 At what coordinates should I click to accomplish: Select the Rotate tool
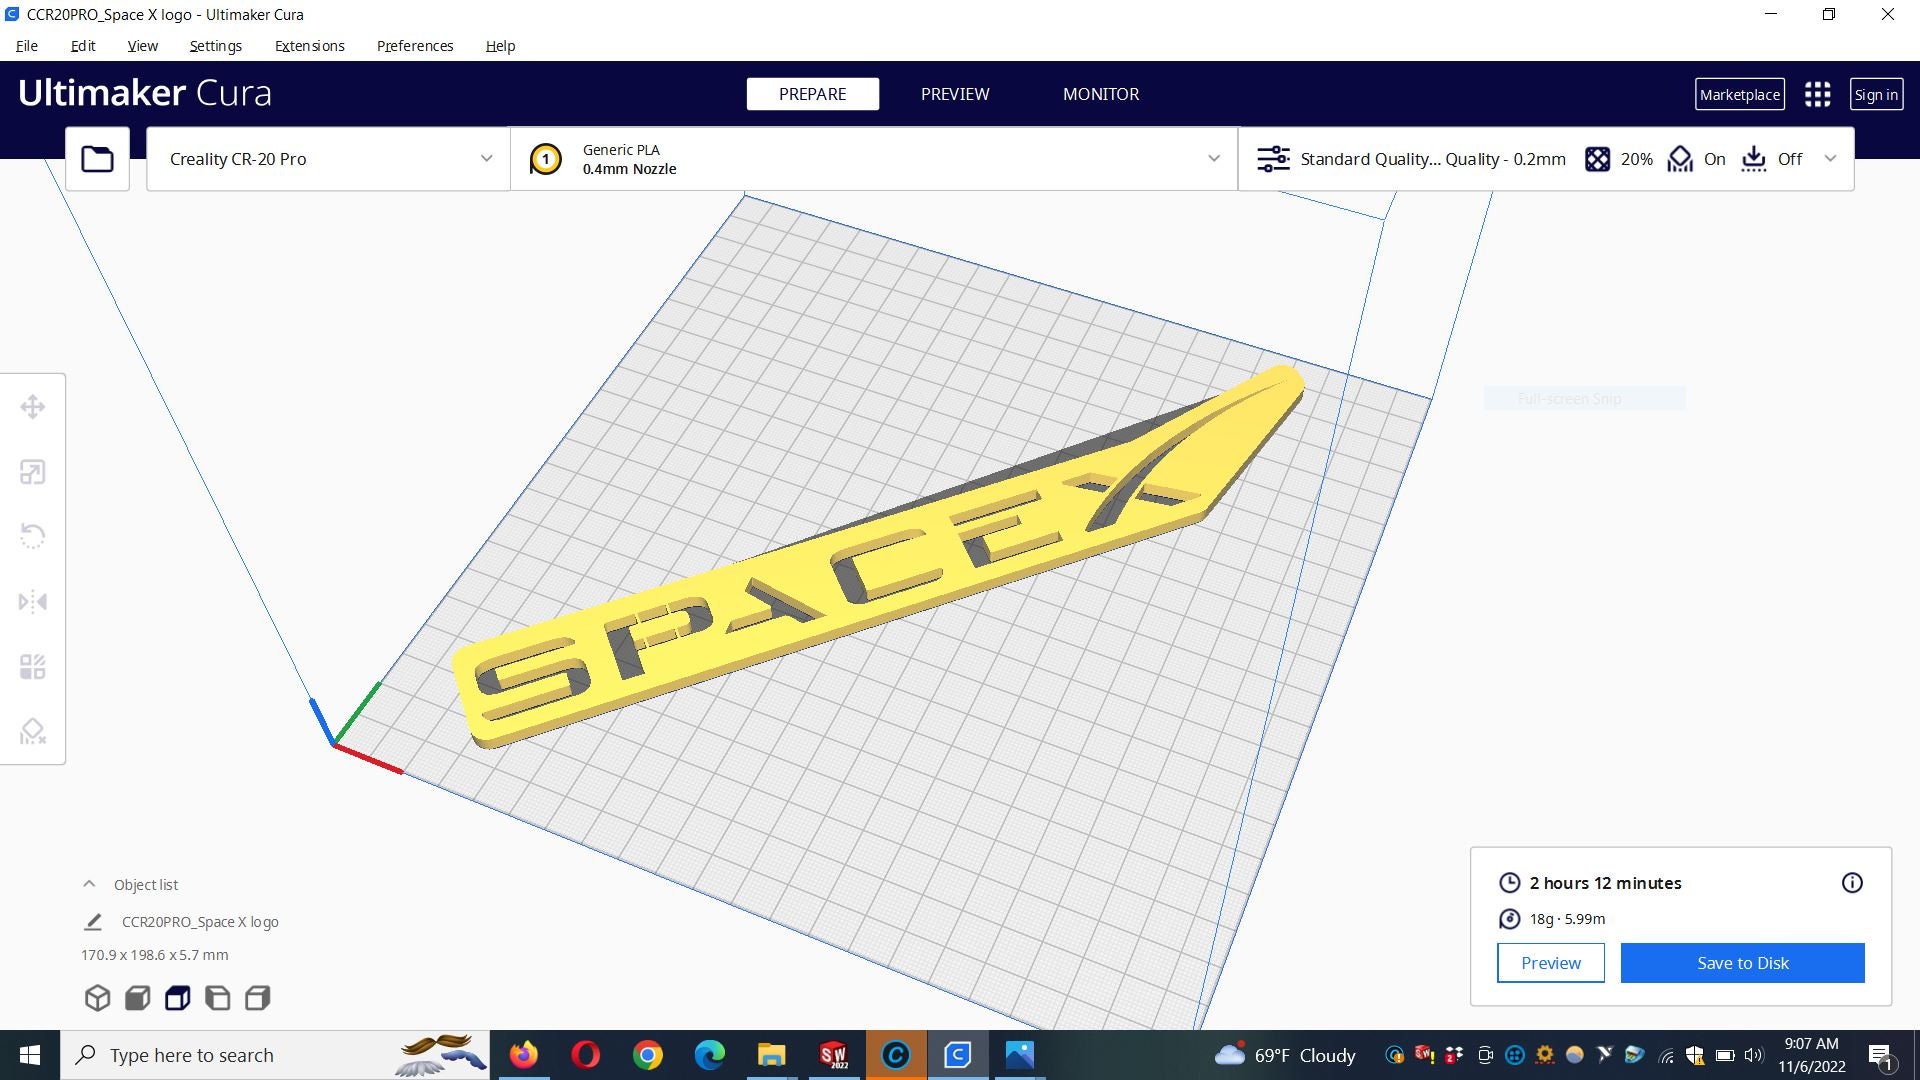33,536
